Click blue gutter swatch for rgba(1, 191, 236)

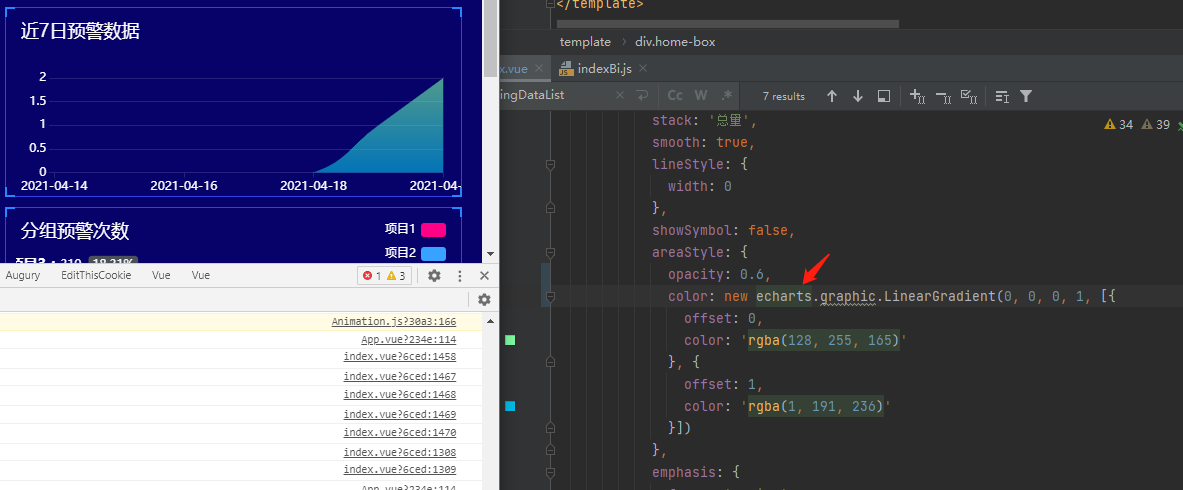(x=510, y=406)
